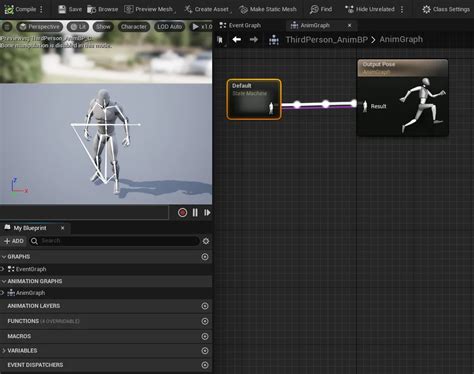The image size is (474, 374).
Task: Navigate back with the left arrow
Action: 237,40
